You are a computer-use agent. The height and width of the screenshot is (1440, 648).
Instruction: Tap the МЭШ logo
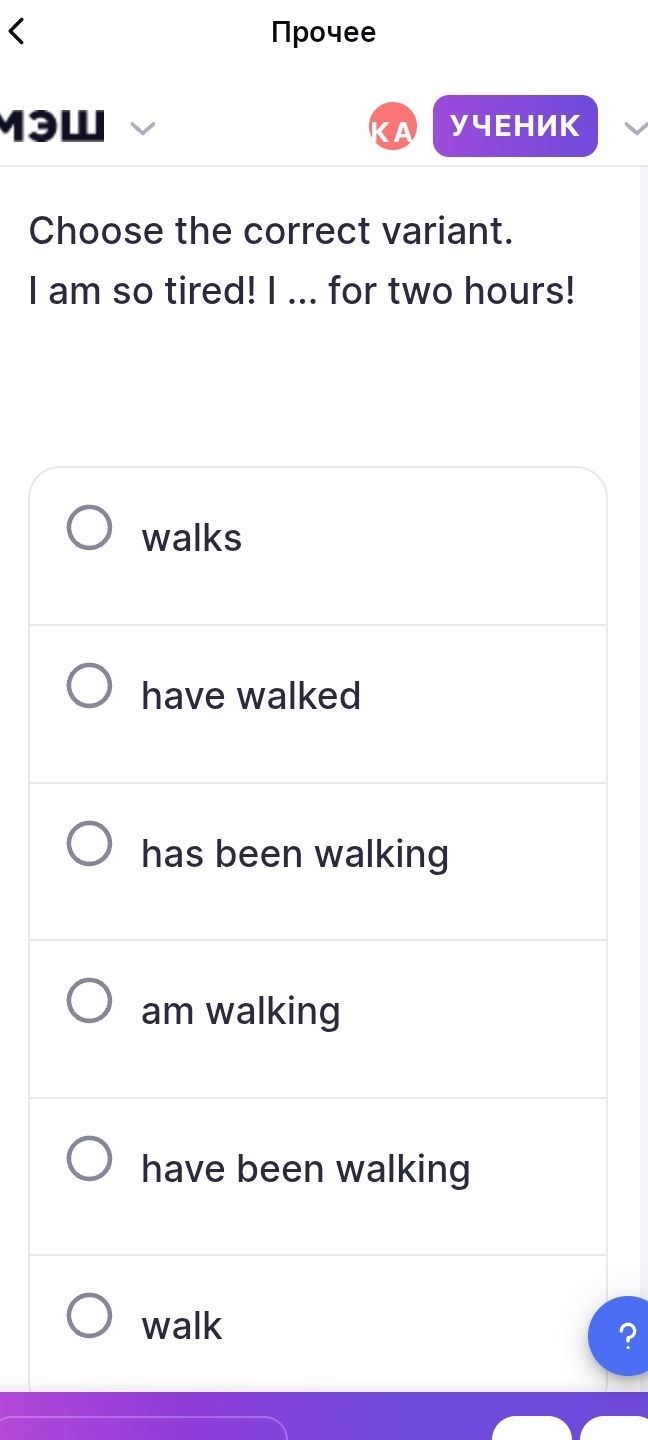tap(52, 127)
